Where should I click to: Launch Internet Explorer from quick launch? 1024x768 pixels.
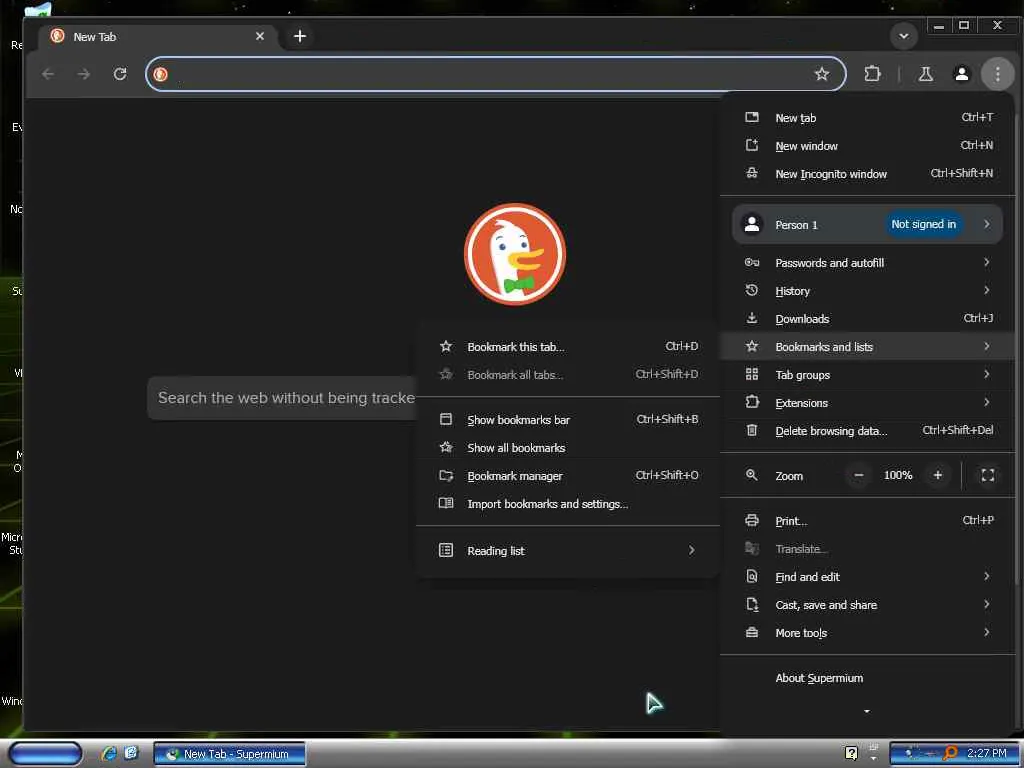[108, 754]
